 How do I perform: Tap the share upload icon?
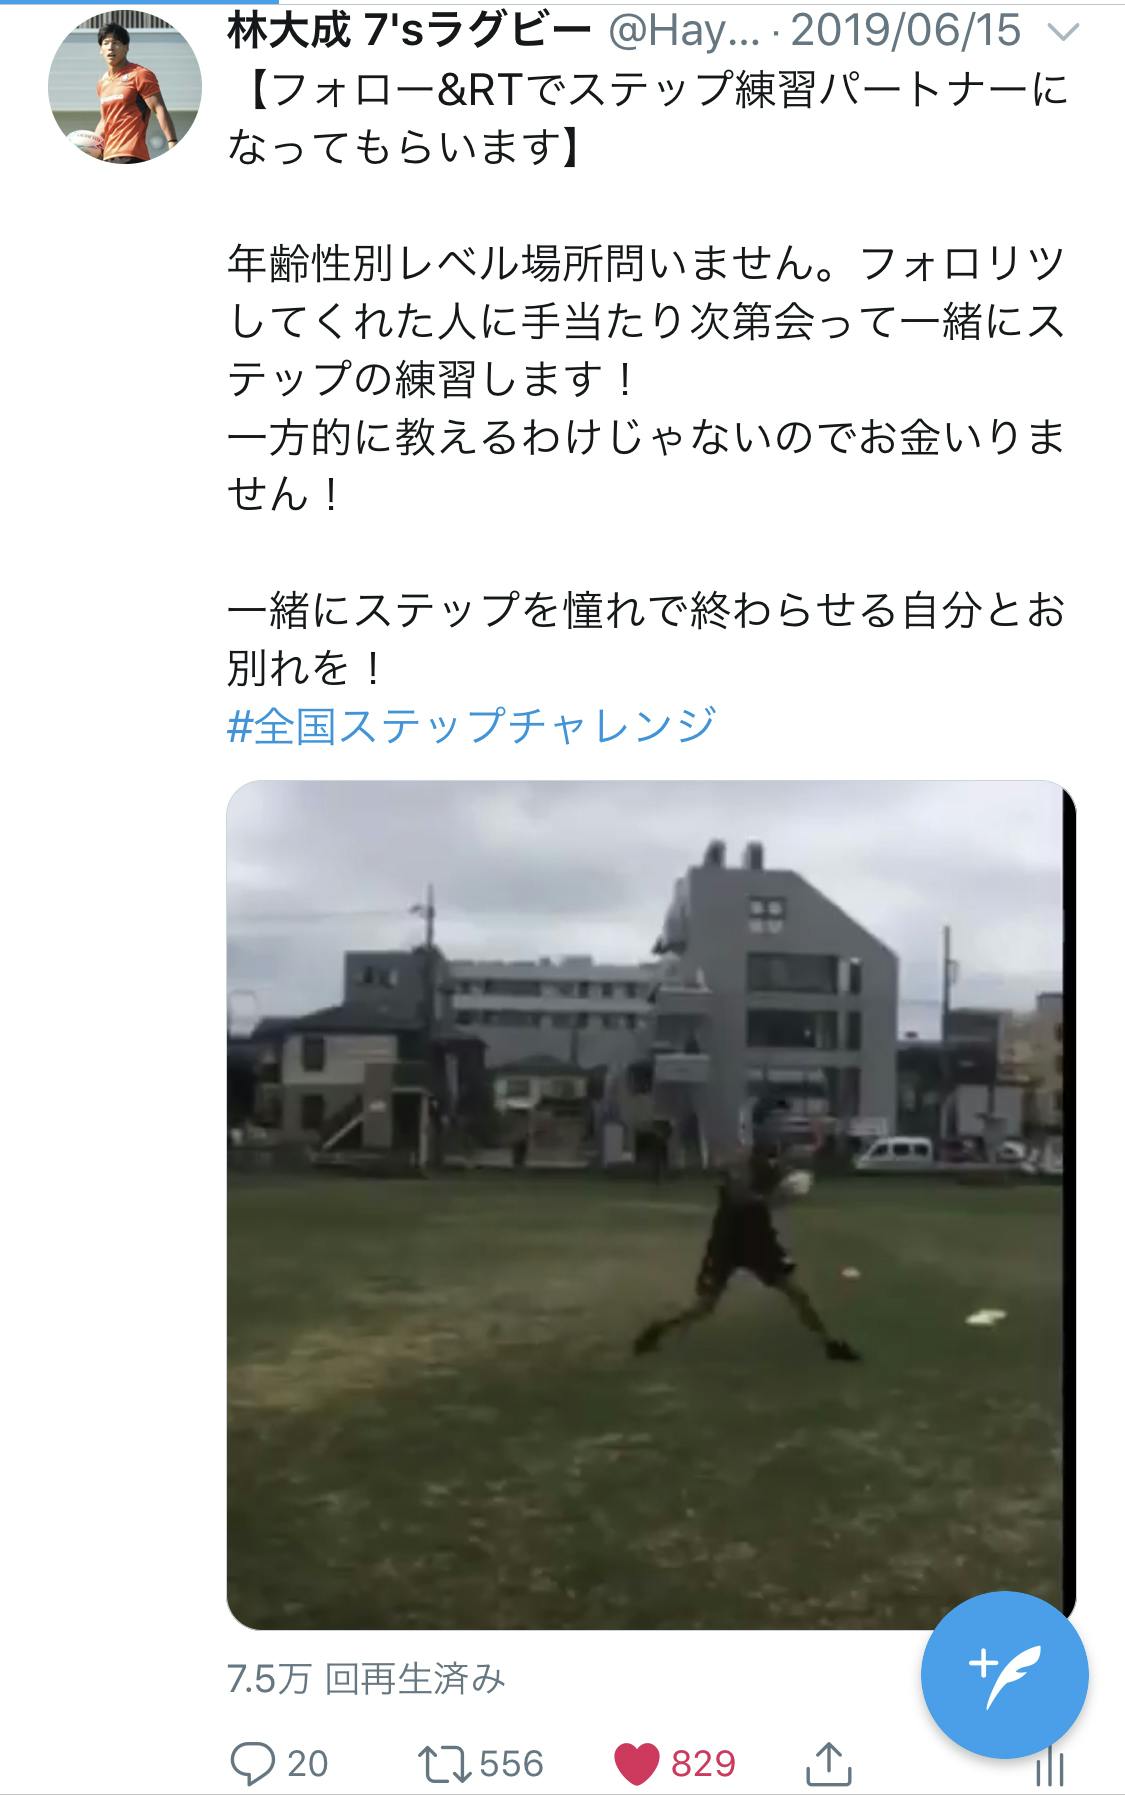[x=827, y=1763]
